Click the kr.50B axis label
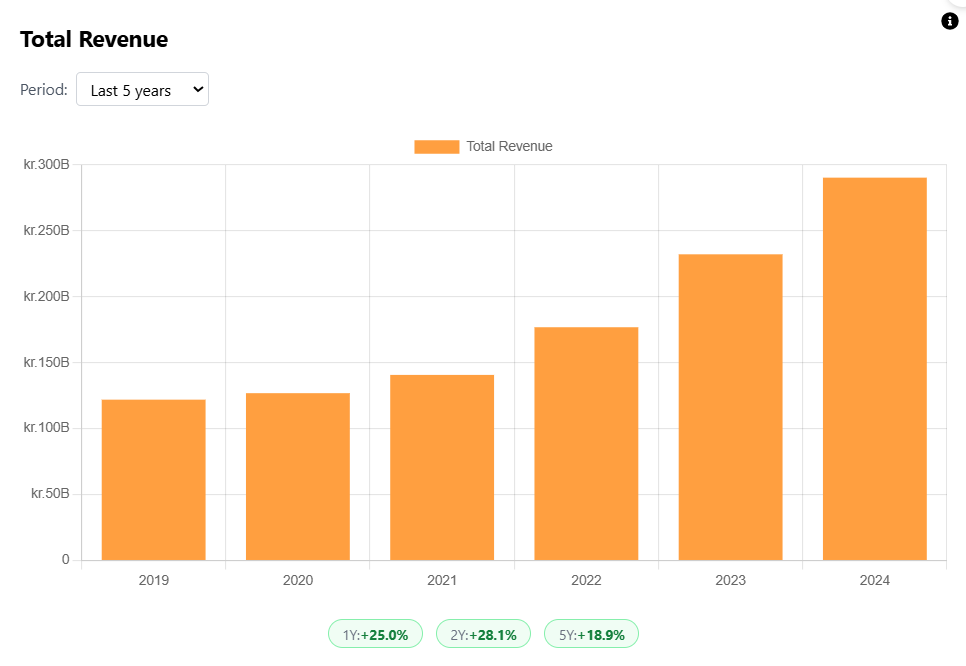The height and width of the screenshot is (666, 966). (x=50, y=493)
